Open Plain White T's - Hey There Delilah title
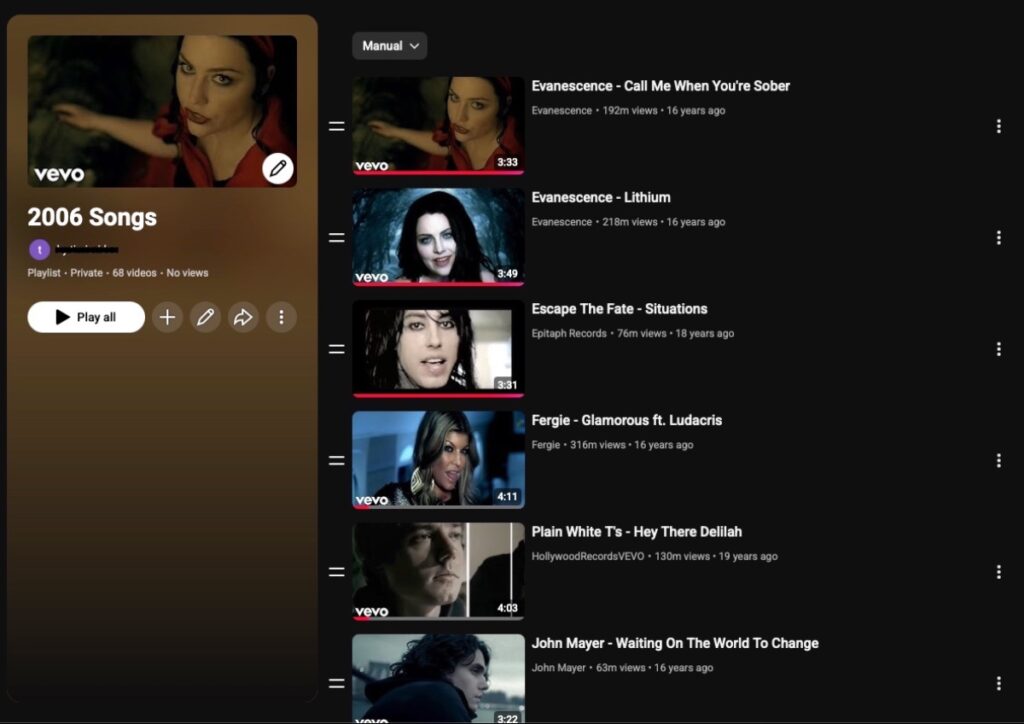The height and width of the screenshot is (724, 1024). tap(637, 532)
